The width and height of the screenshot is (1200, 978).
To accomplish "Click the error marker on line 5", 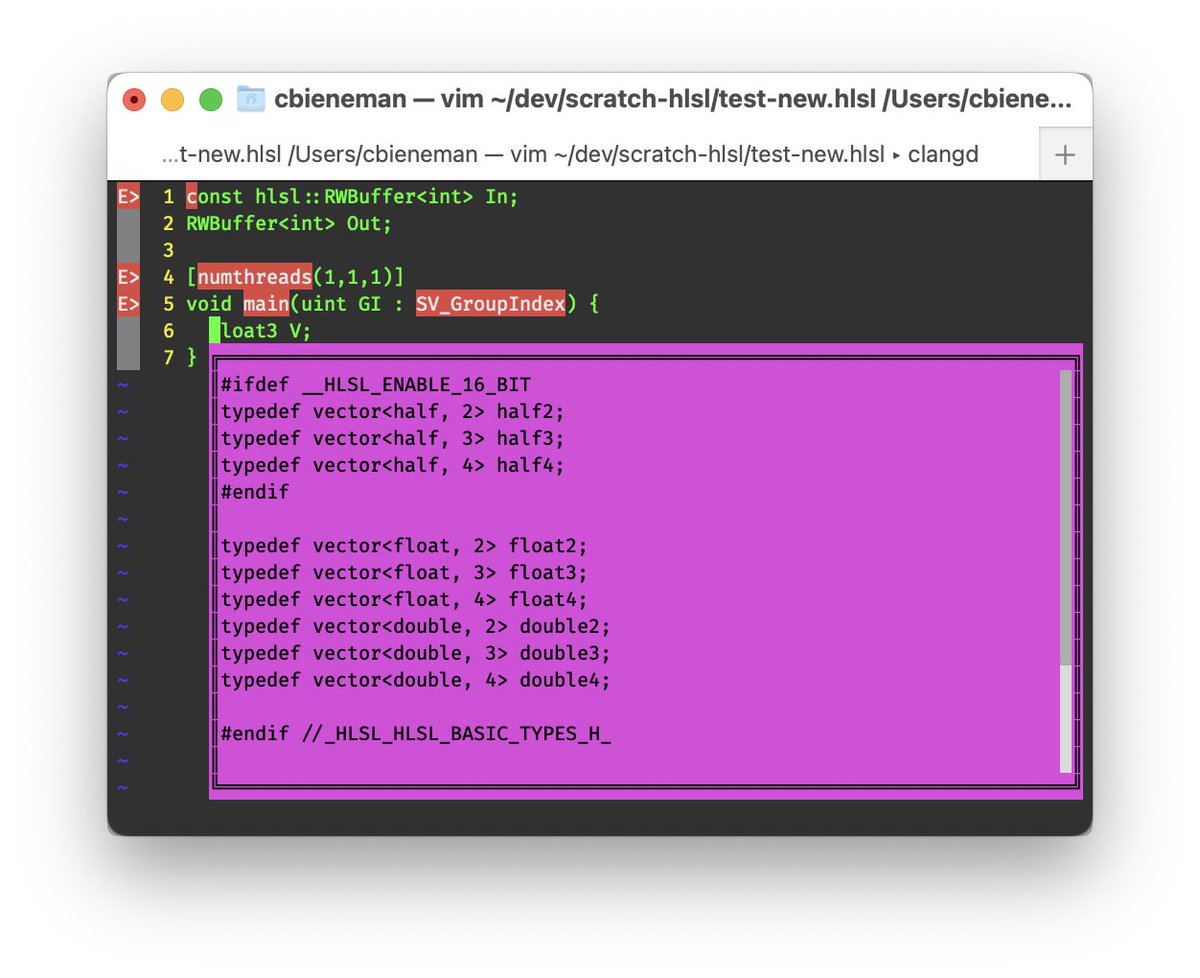I will pyautogui.click(x=128, y=304).
